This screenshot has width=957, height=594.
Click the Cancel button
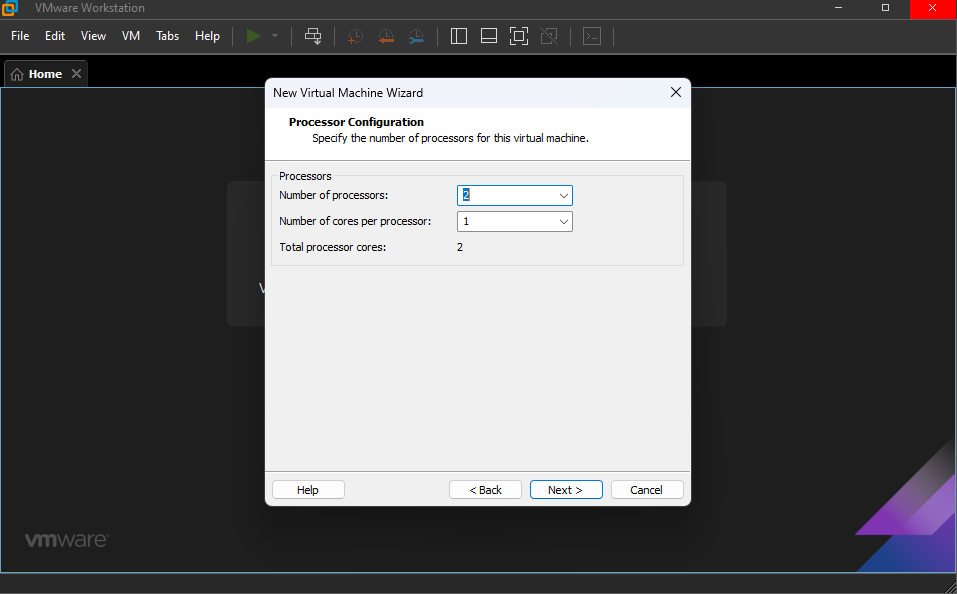coord(647,490)
